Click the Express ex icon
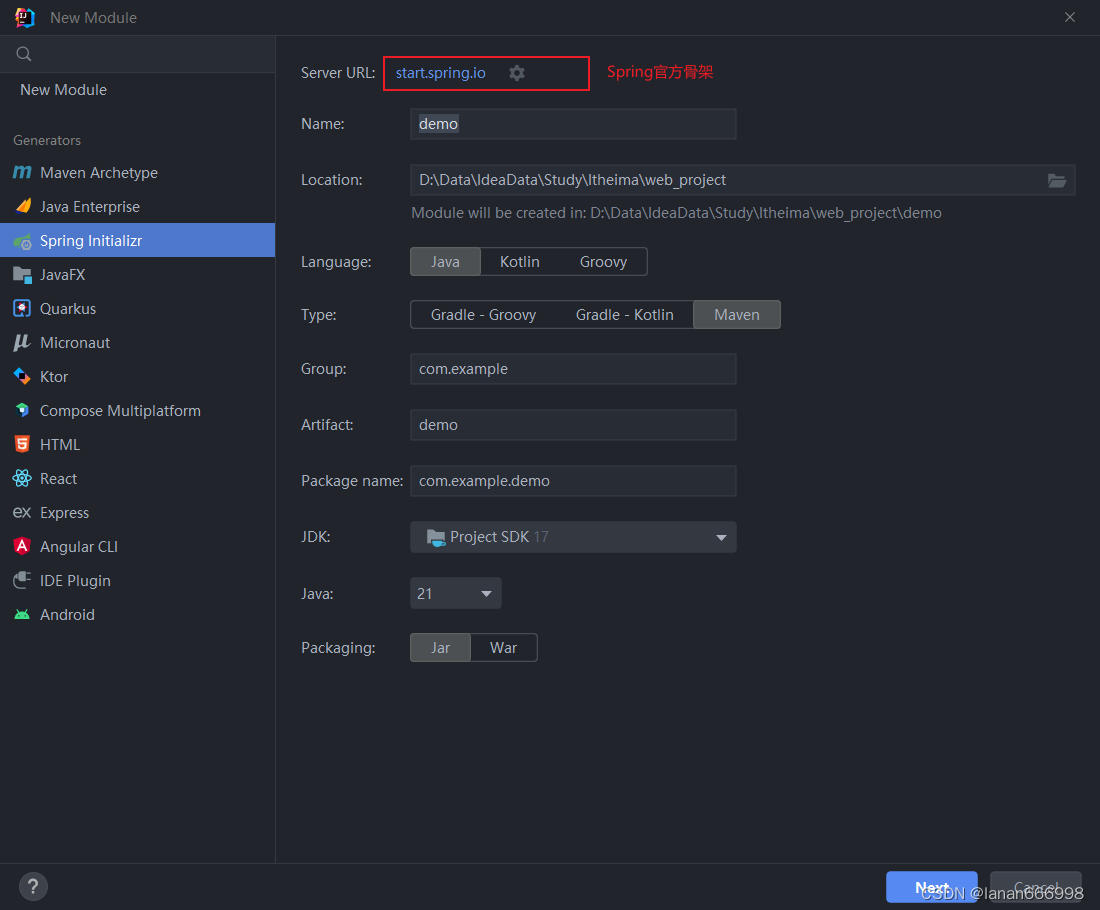Viewport: 1100px width, 910px height. coord(22,512)
